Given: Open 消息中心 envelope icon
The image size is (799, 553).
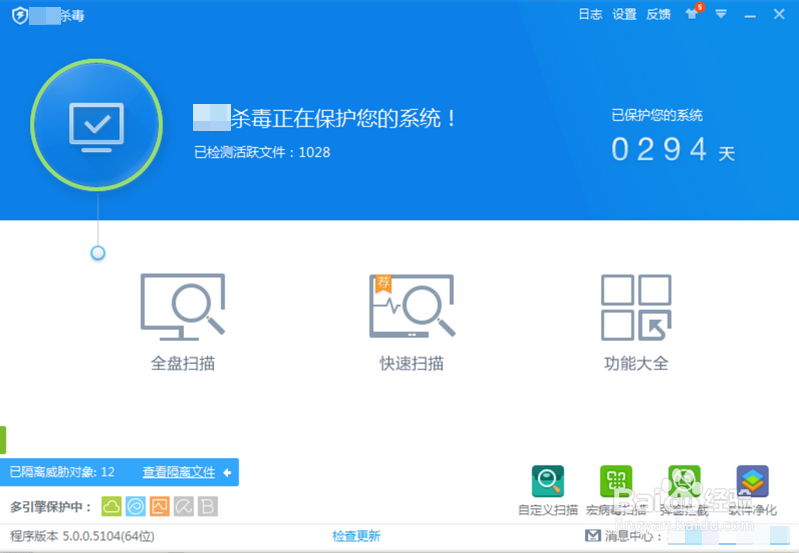Looking at the screenshot, I should point(593,536).
